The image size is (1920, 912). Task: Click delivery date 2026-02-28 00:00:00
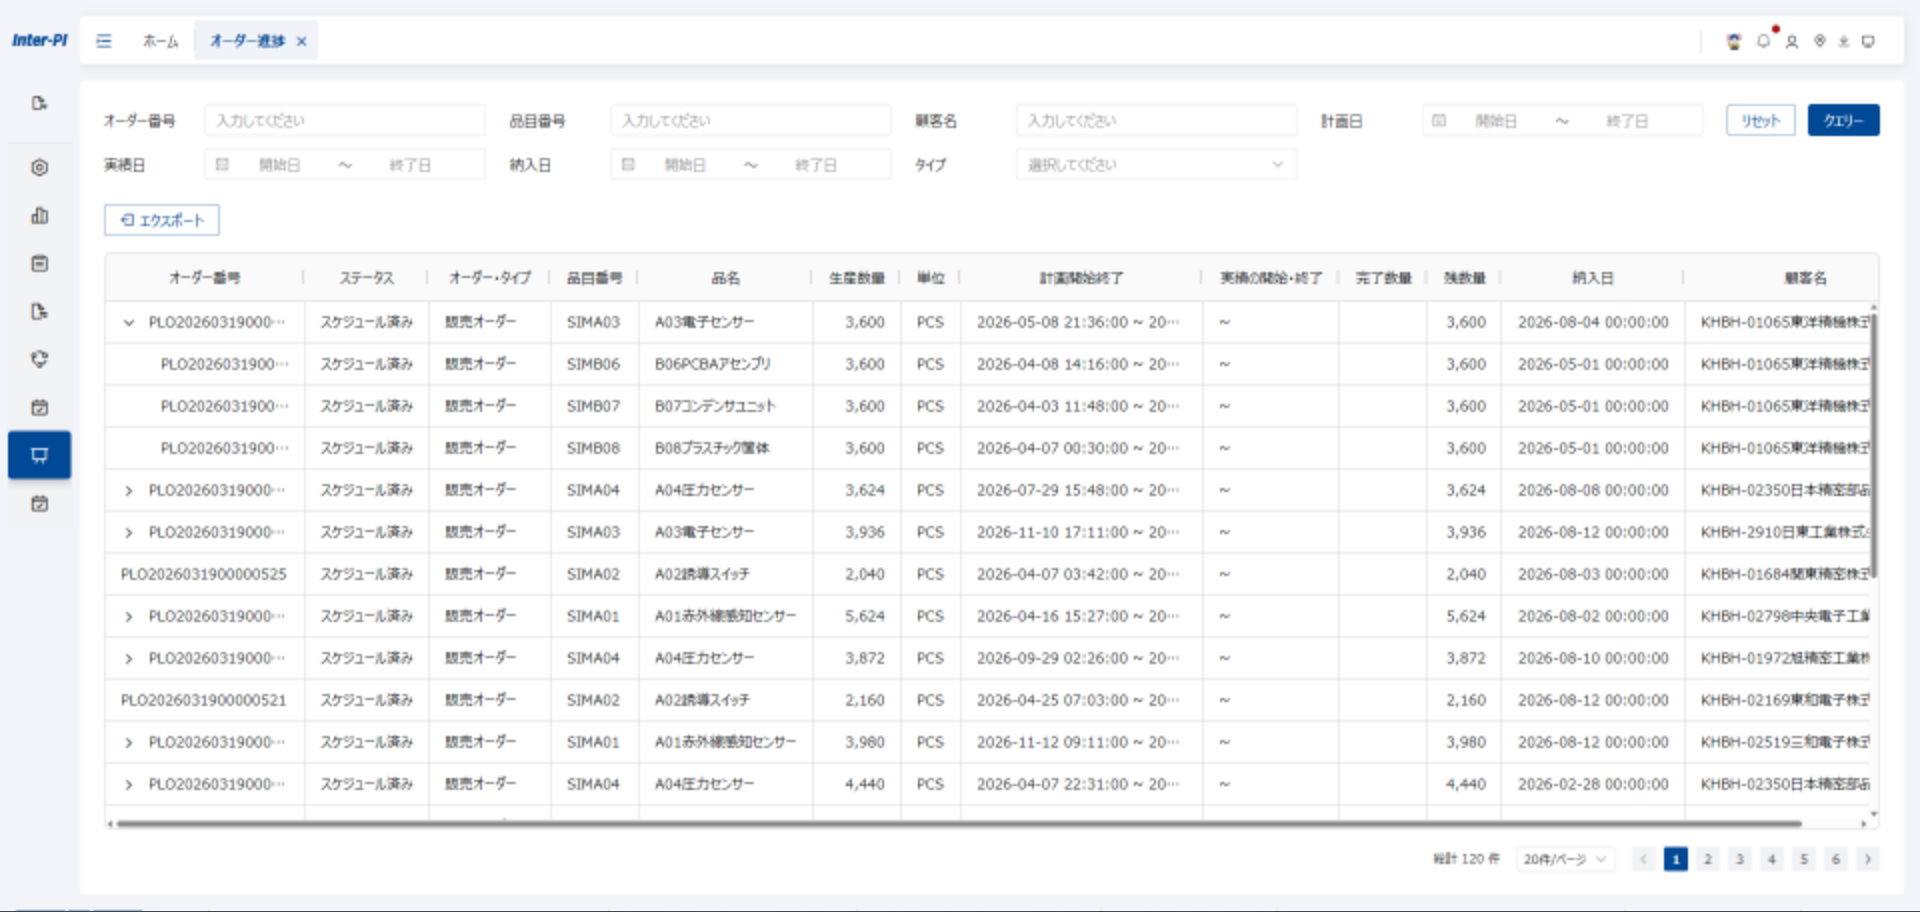coord(1592,784)
